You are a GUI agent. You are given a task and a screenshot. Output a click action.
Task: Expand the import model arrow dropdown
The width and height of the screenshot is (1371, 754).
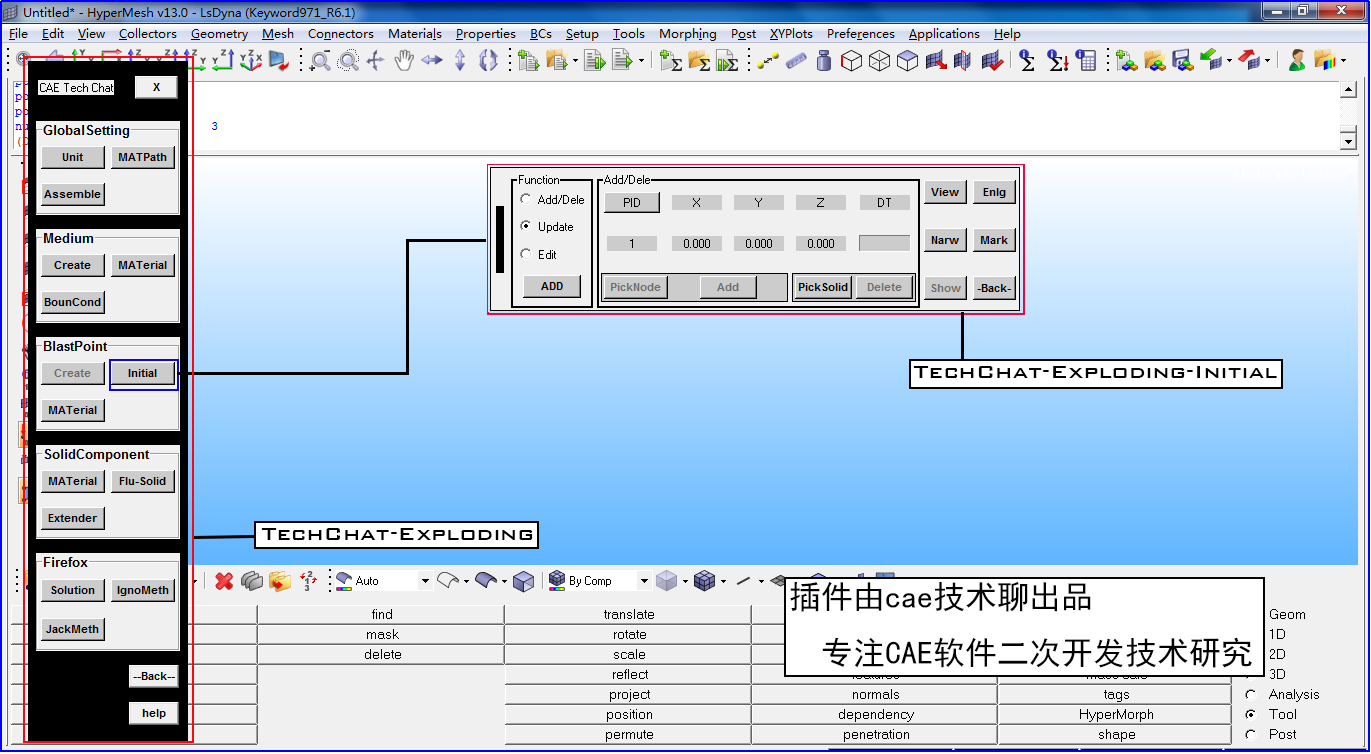pos(575,62)
